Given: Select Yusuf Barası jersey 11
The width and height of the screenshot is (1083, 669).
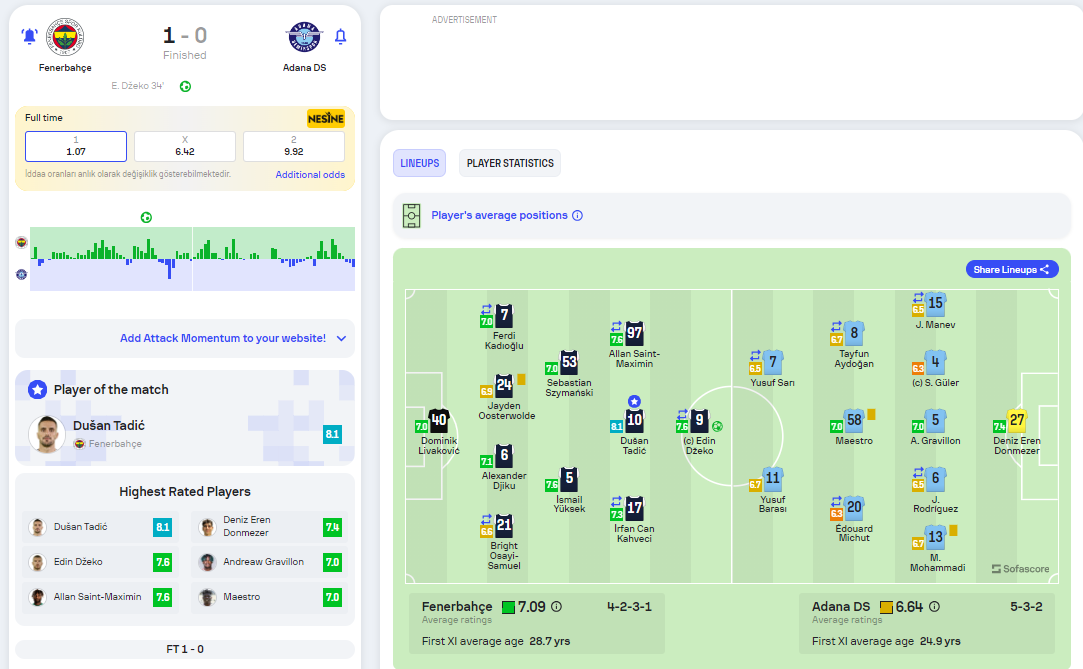Looking at the screenshot, I should click(x=773, y=478).
